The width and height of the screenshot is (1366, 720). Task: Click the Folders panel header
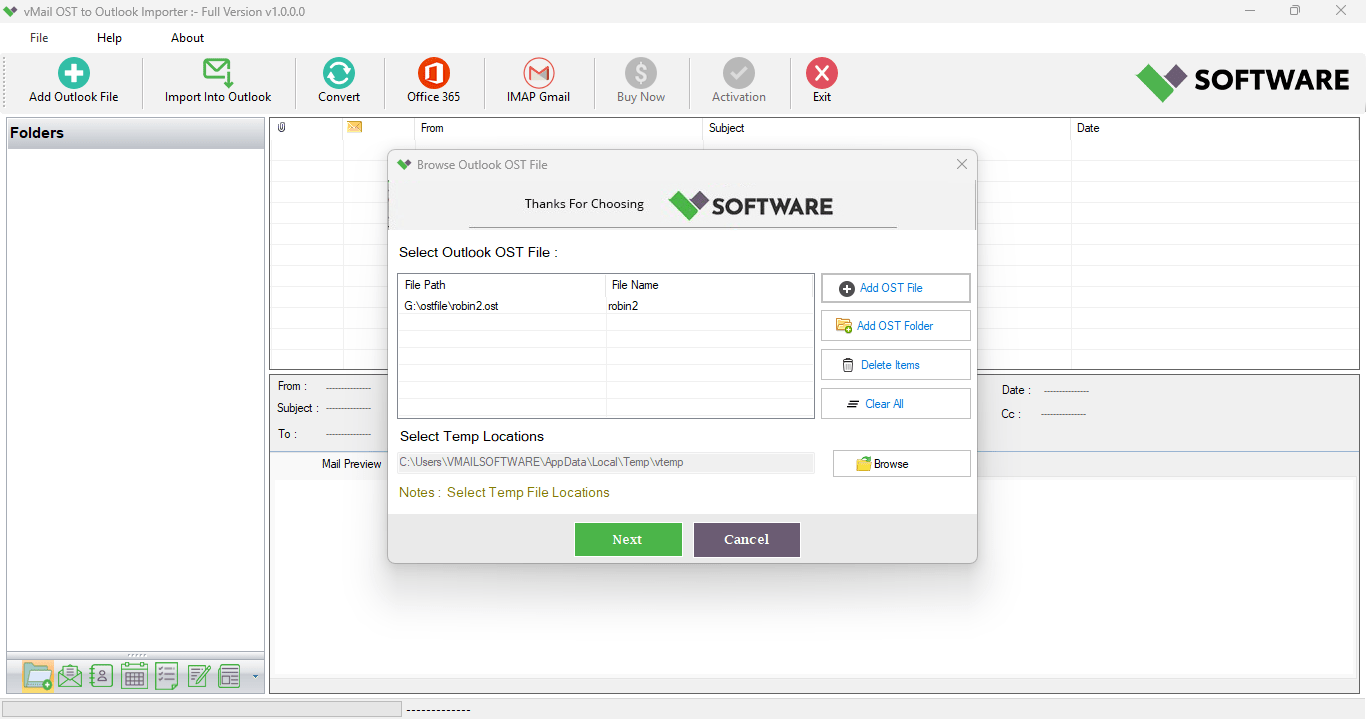[x=136, y=133]
